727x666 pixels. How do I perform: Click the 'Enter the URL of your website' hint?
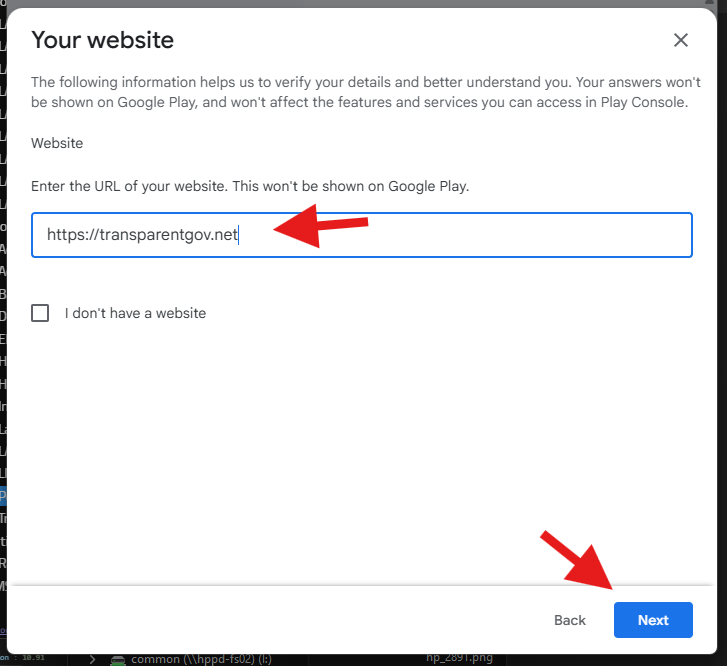click(x=250, y=186)
